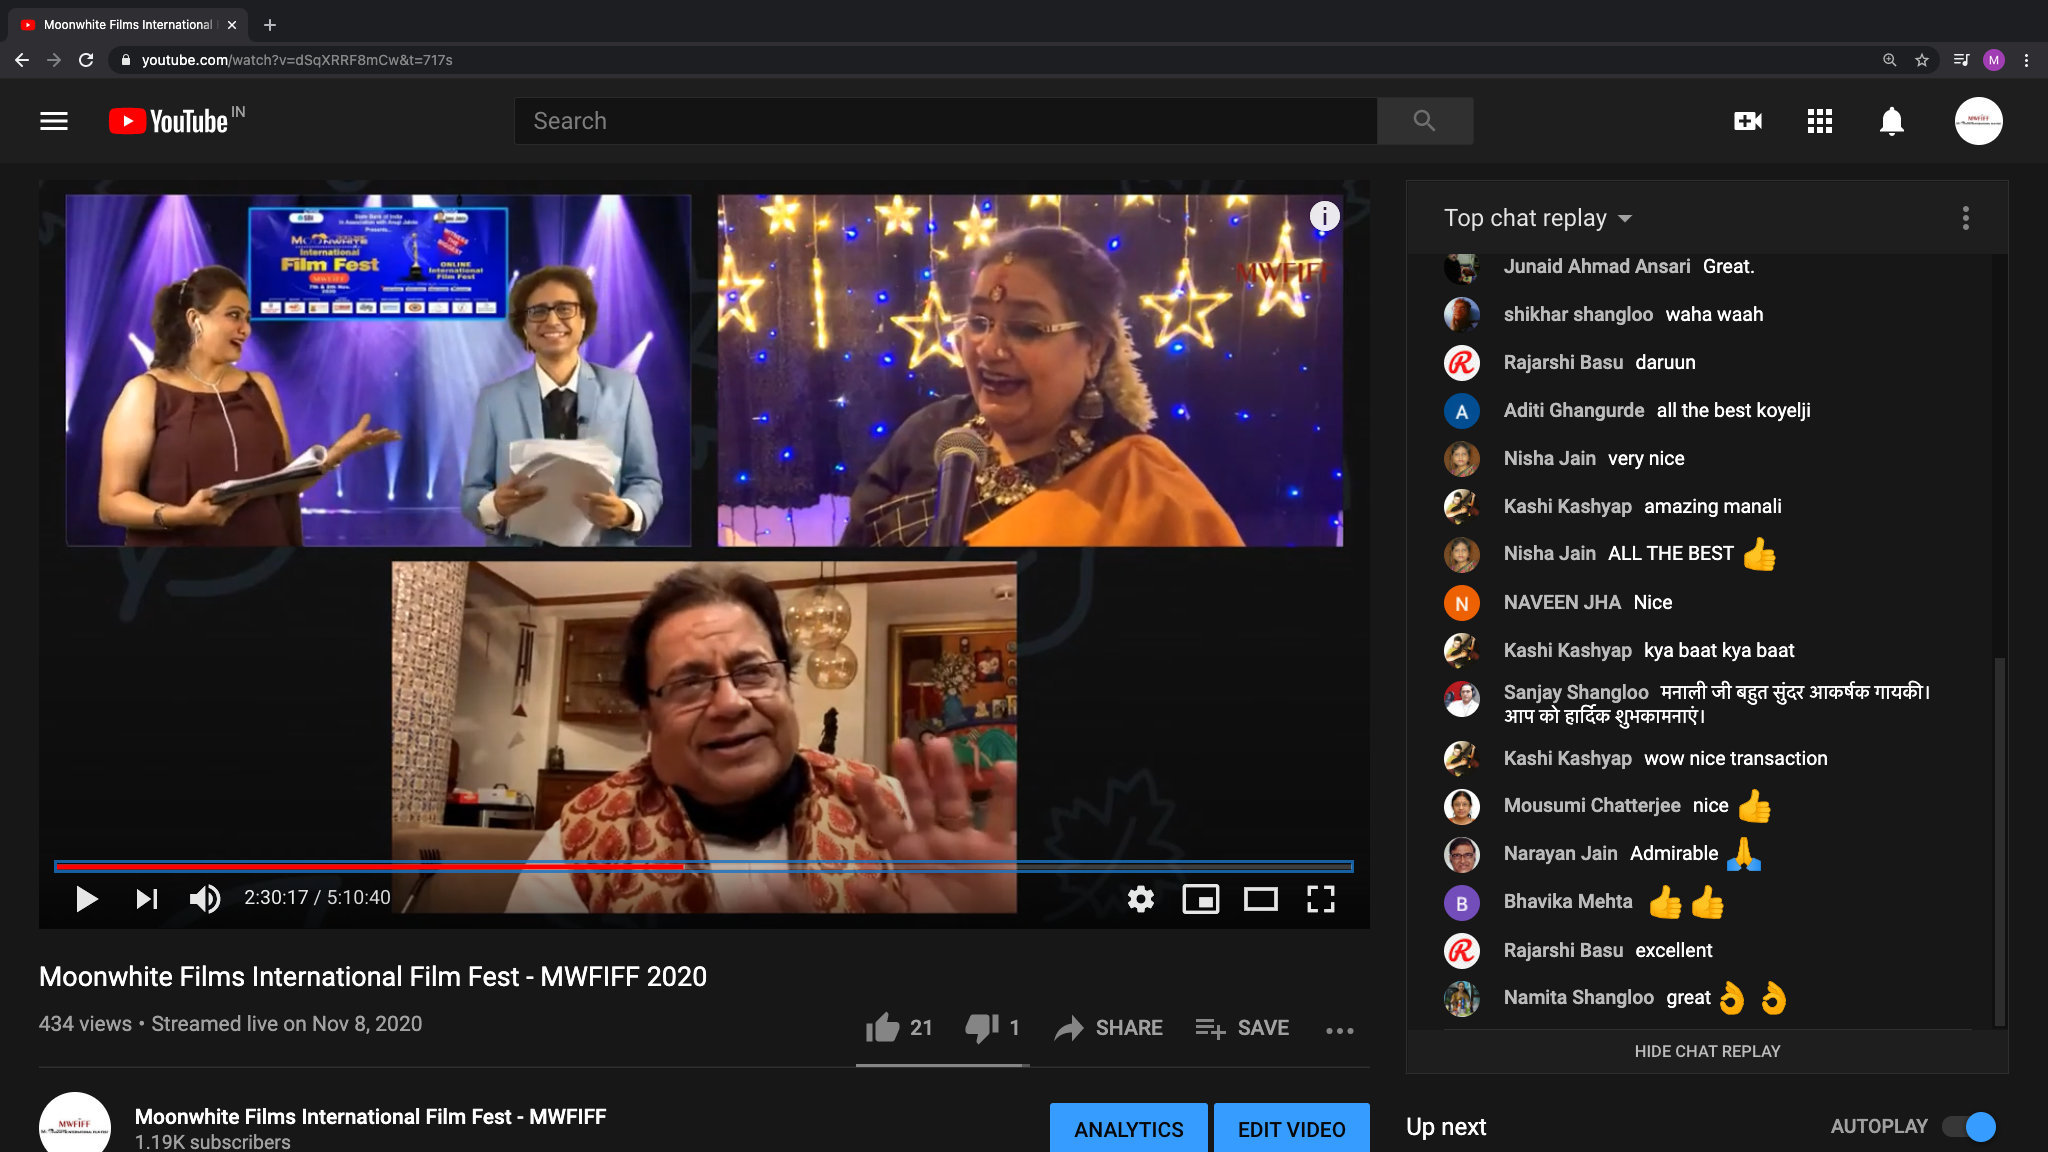2048x1152 pixels.
Task: Open player settings gear
Action: coord(1141,899)
